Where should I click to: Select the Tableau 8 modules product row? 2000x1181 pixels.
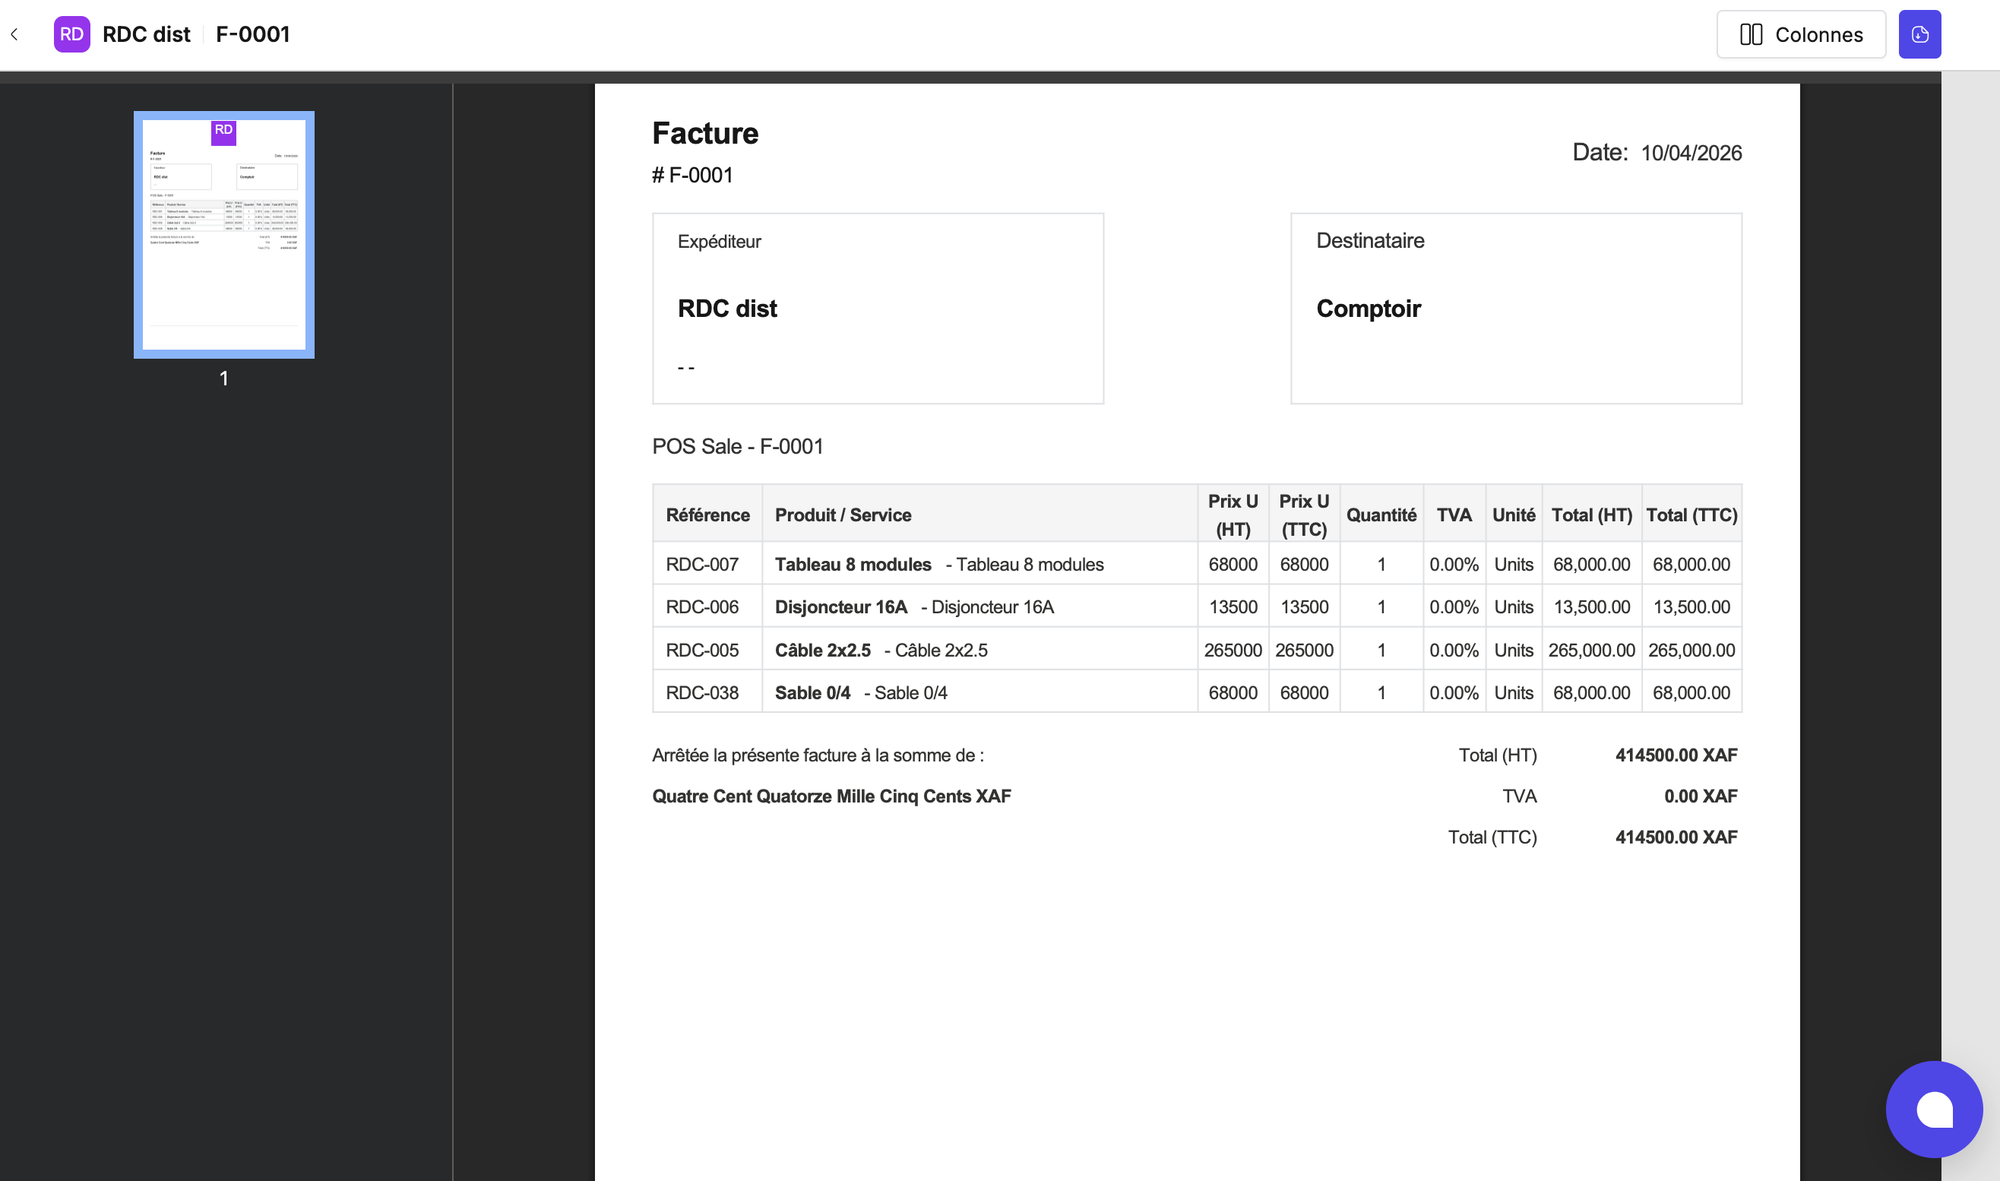tap(853, 565)
